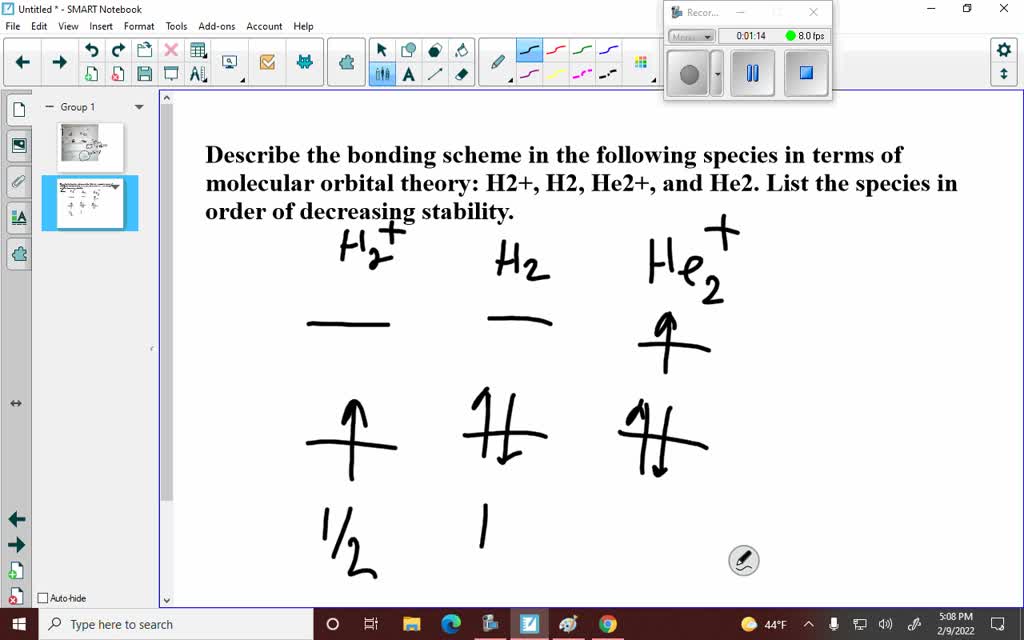The height and width of the screenshot is (640, 1024).
Task: Open the Properties tab in sidebar
Action: tap(19, 216)
